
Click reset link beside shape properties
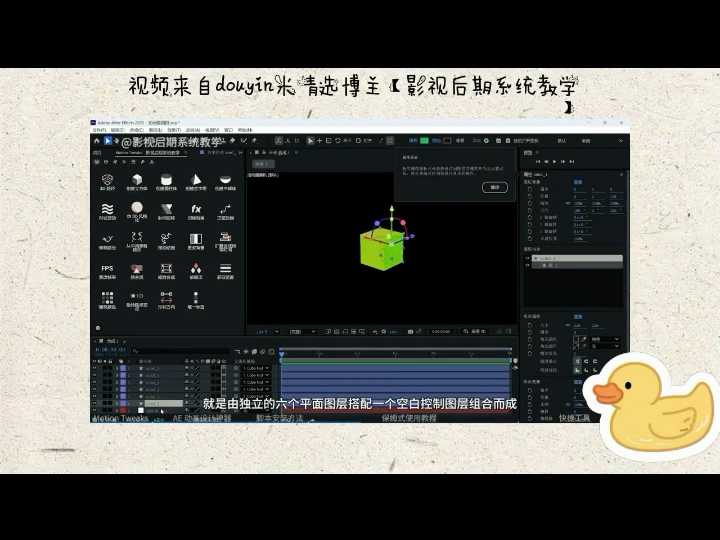[578, 317]
